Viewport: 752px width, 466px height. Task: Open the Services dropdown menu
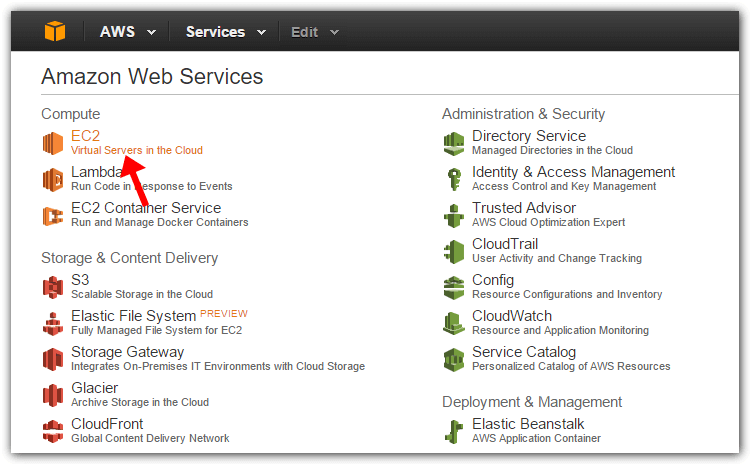click(225, 32)
